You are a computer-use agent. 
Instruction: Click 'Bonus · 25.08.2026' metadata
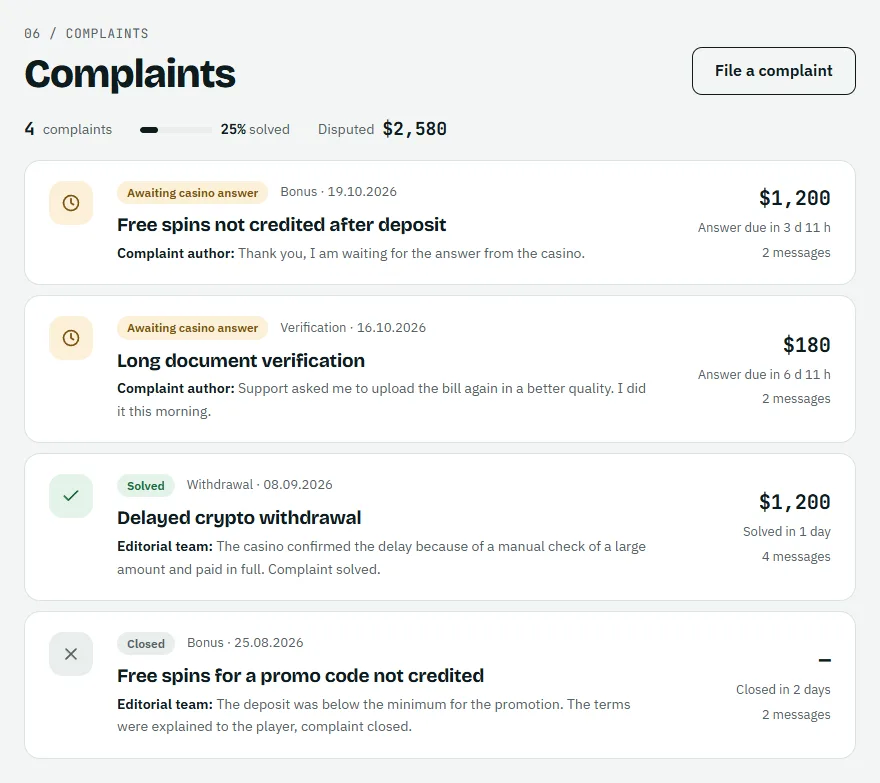click(x=245, y=642)
